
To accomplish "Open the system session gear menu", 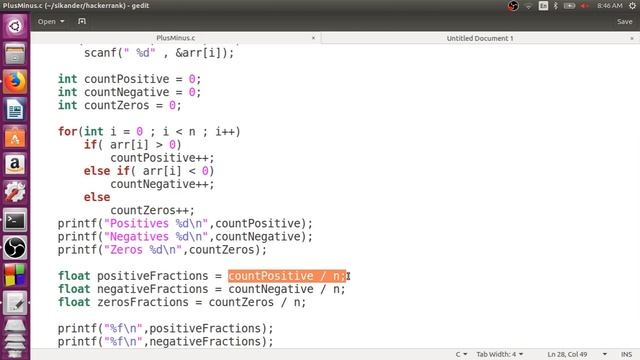I will 632,6.
